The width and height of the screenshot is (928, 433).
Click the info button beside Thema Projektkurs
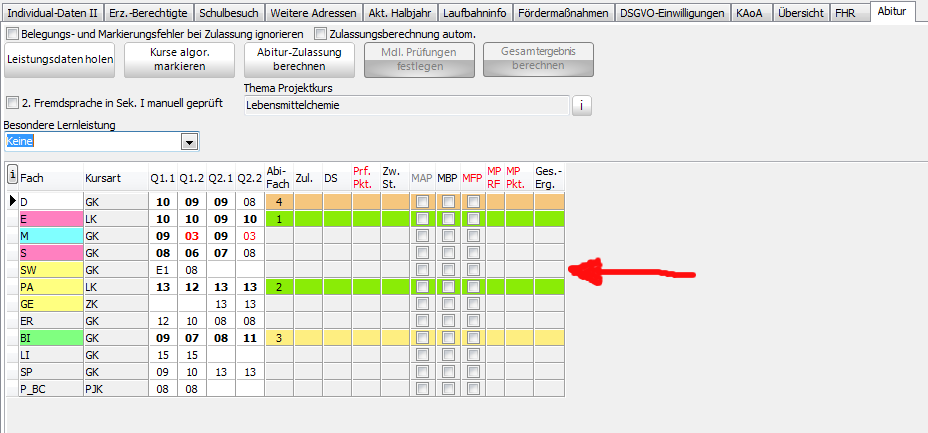[x=581, y=106]
